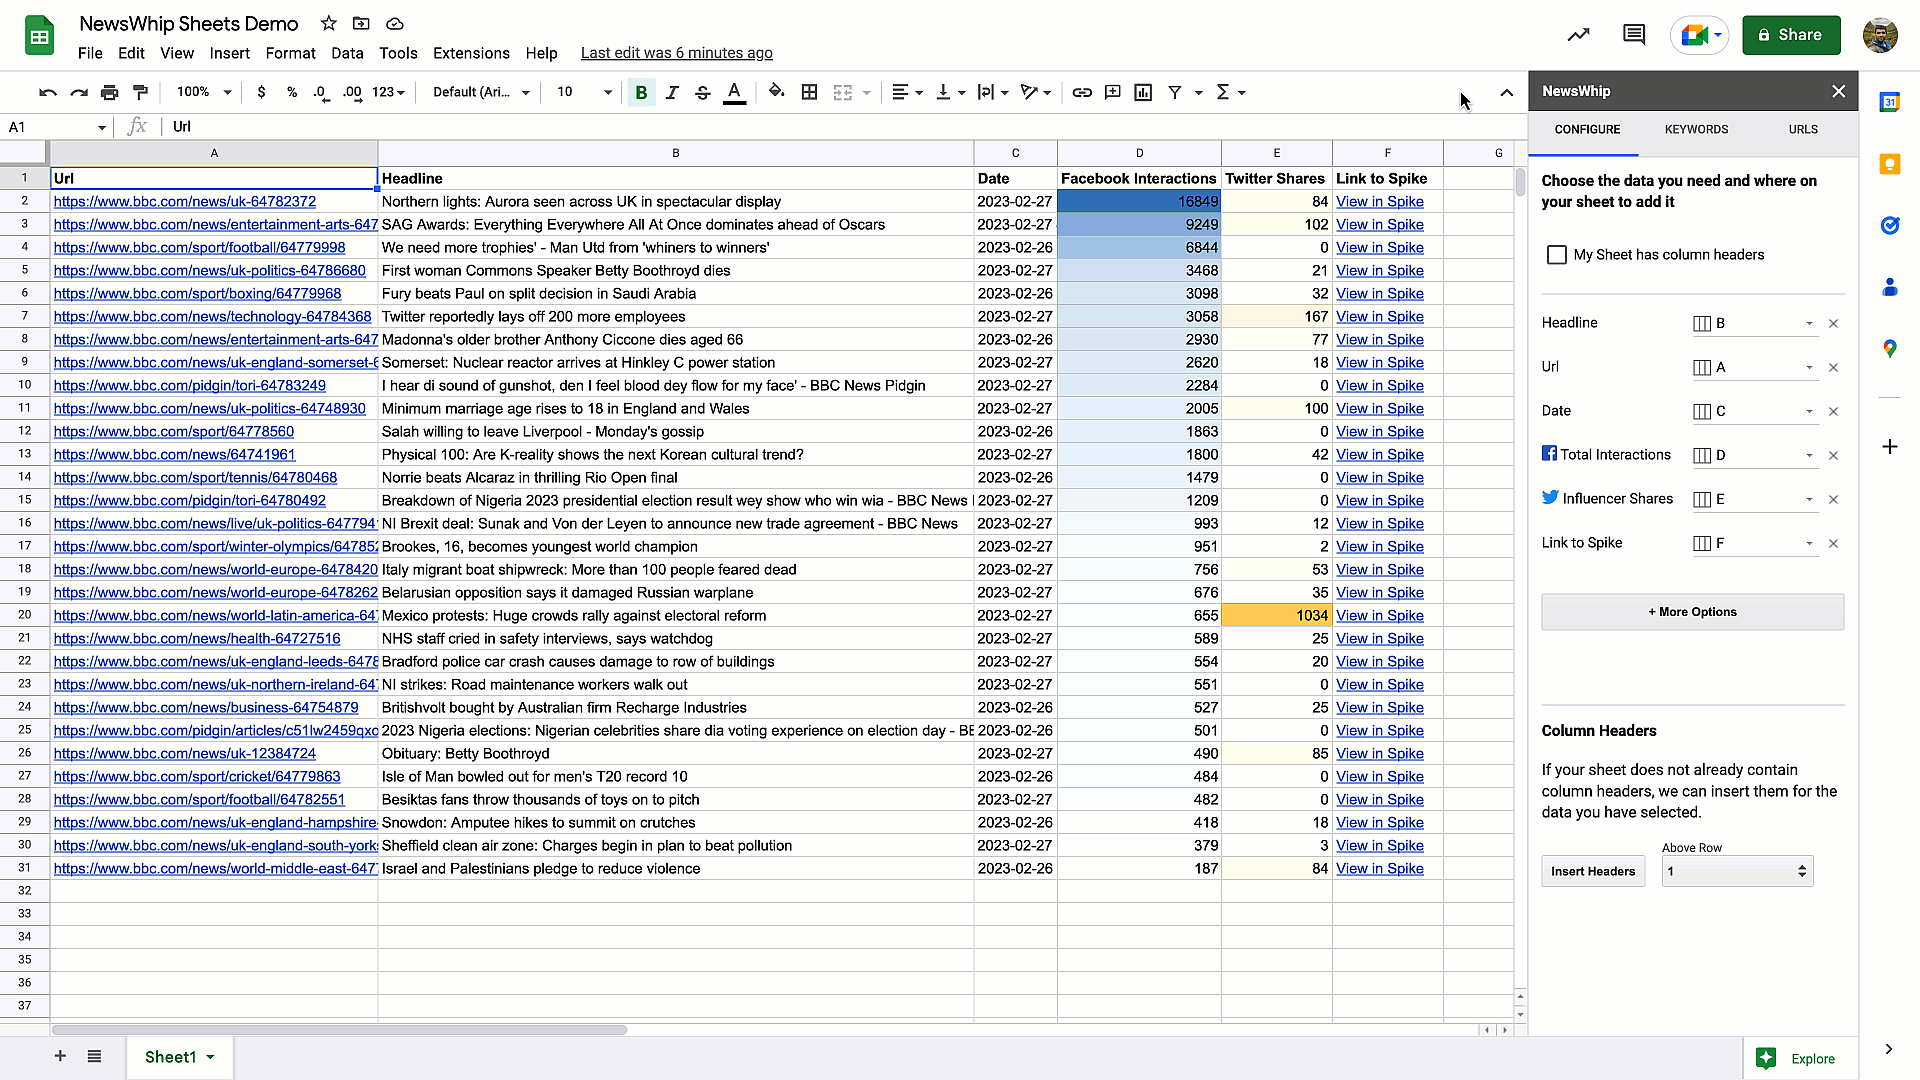Click the Add sheet plus button

click(x=60, y=1056)
